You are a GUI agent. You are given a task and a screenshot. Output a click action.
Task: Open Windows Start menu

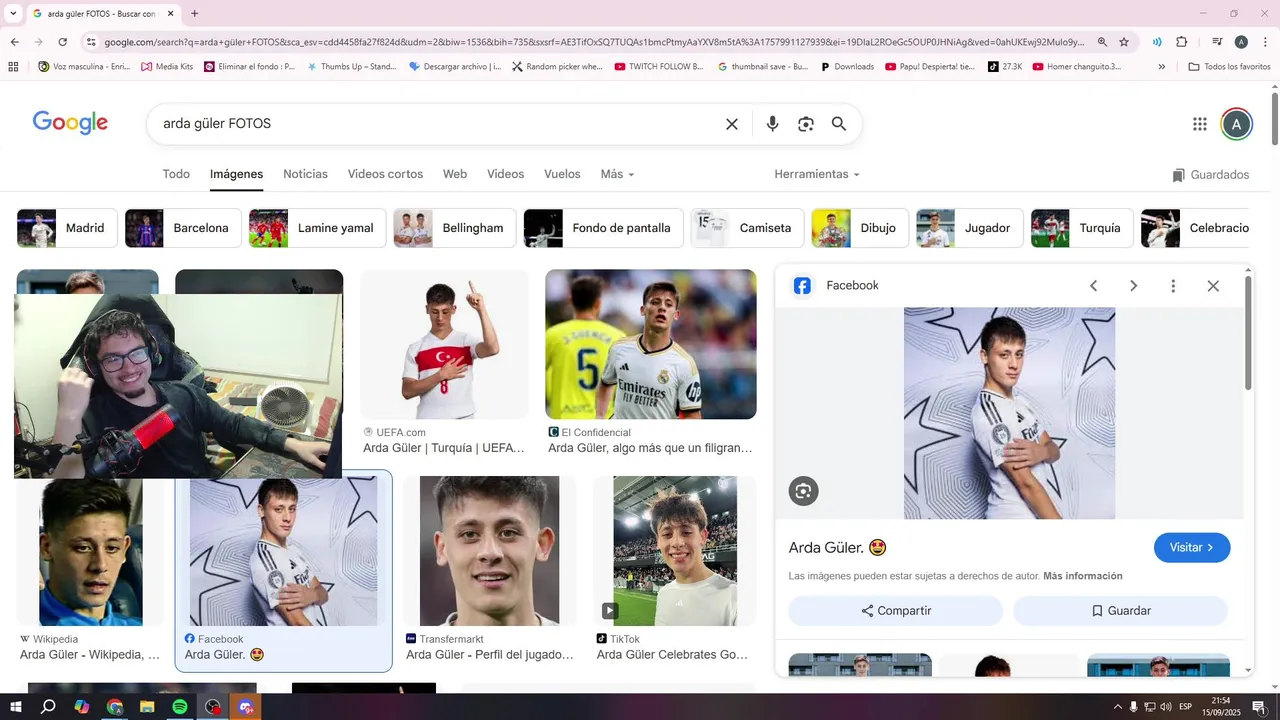click(x=15, y=707)
